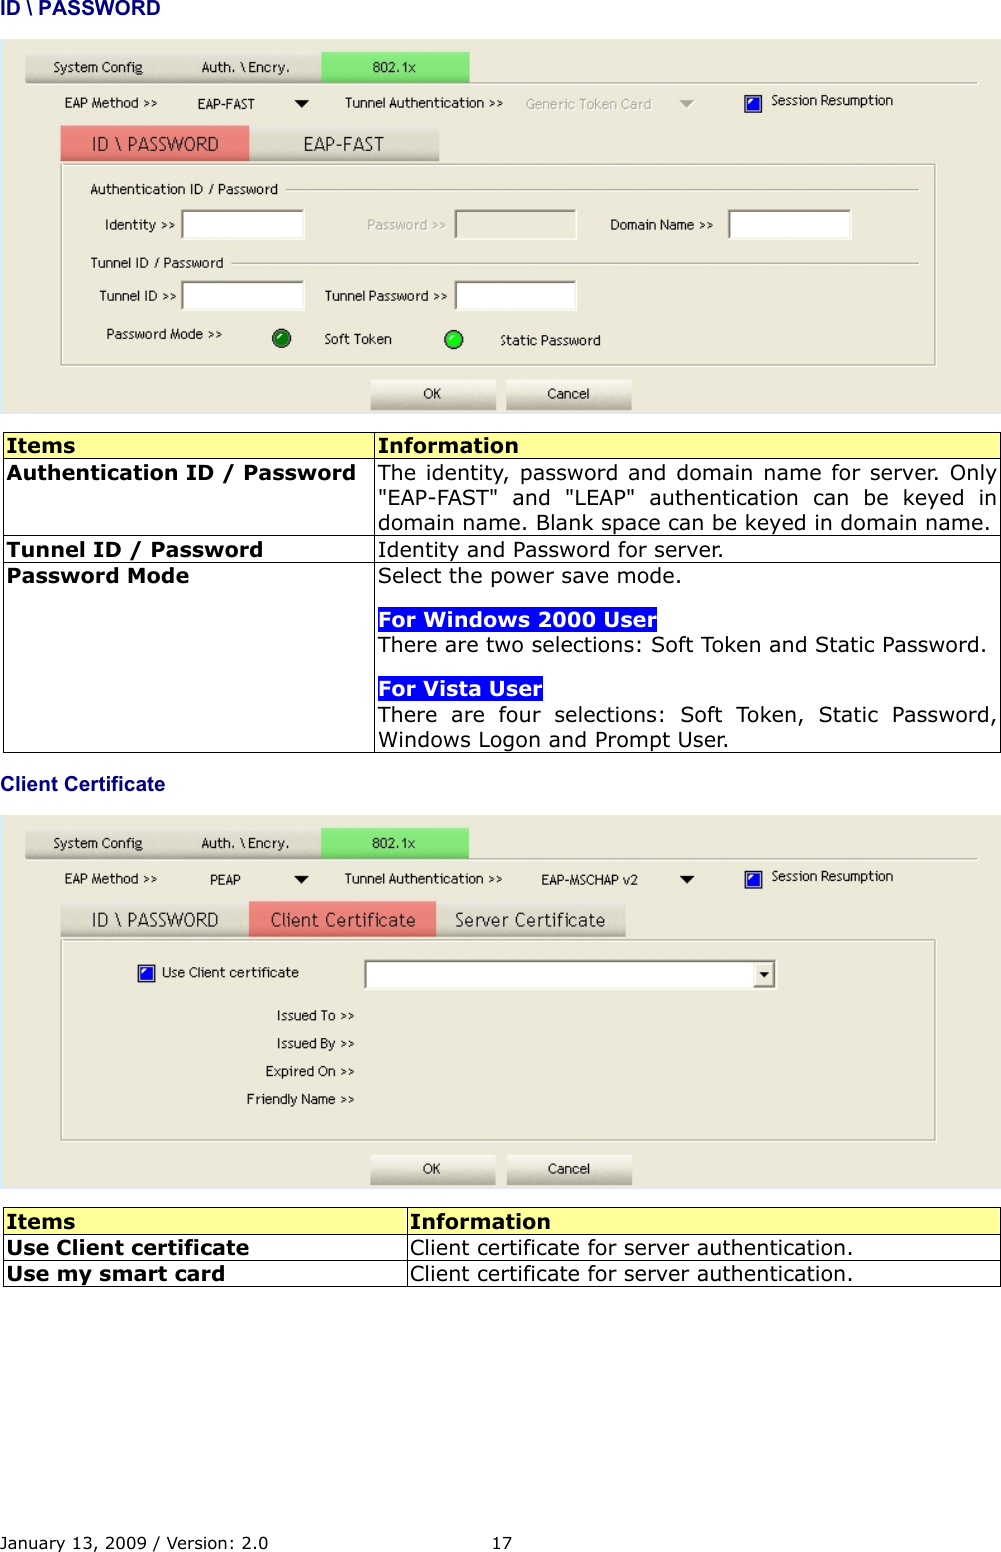Click Cancel in the upper dialog

coord(568,394)
